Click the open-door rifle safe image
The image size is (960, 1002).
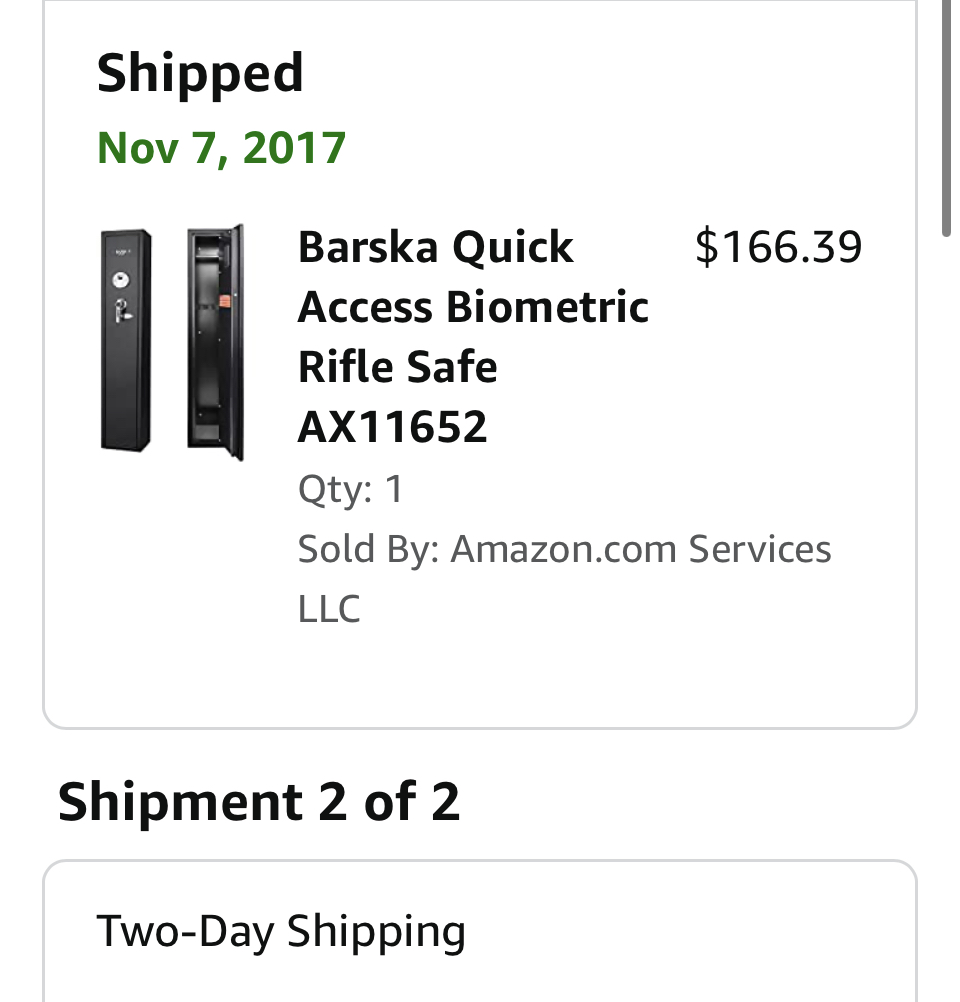(x=215, y=341)
